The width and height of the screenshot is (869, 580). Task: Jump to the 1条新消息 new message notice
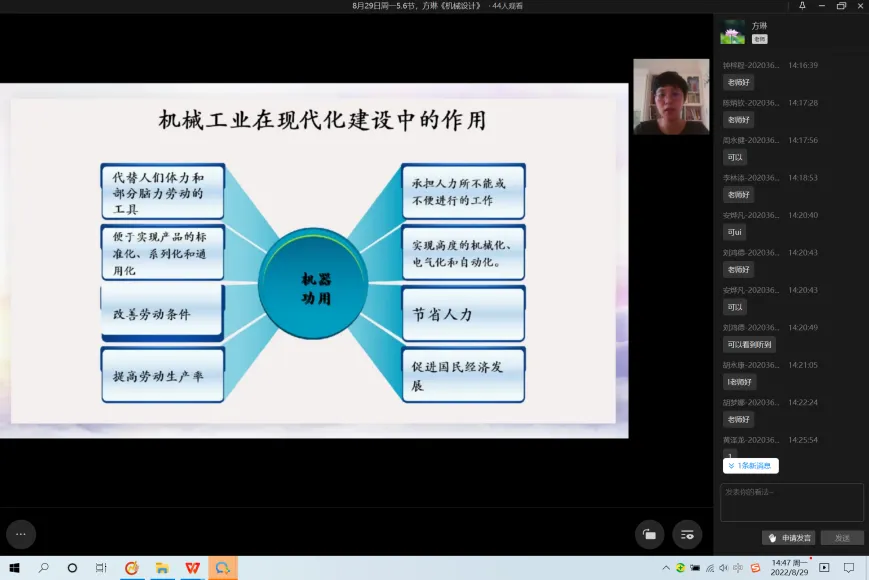click(750, 466)
